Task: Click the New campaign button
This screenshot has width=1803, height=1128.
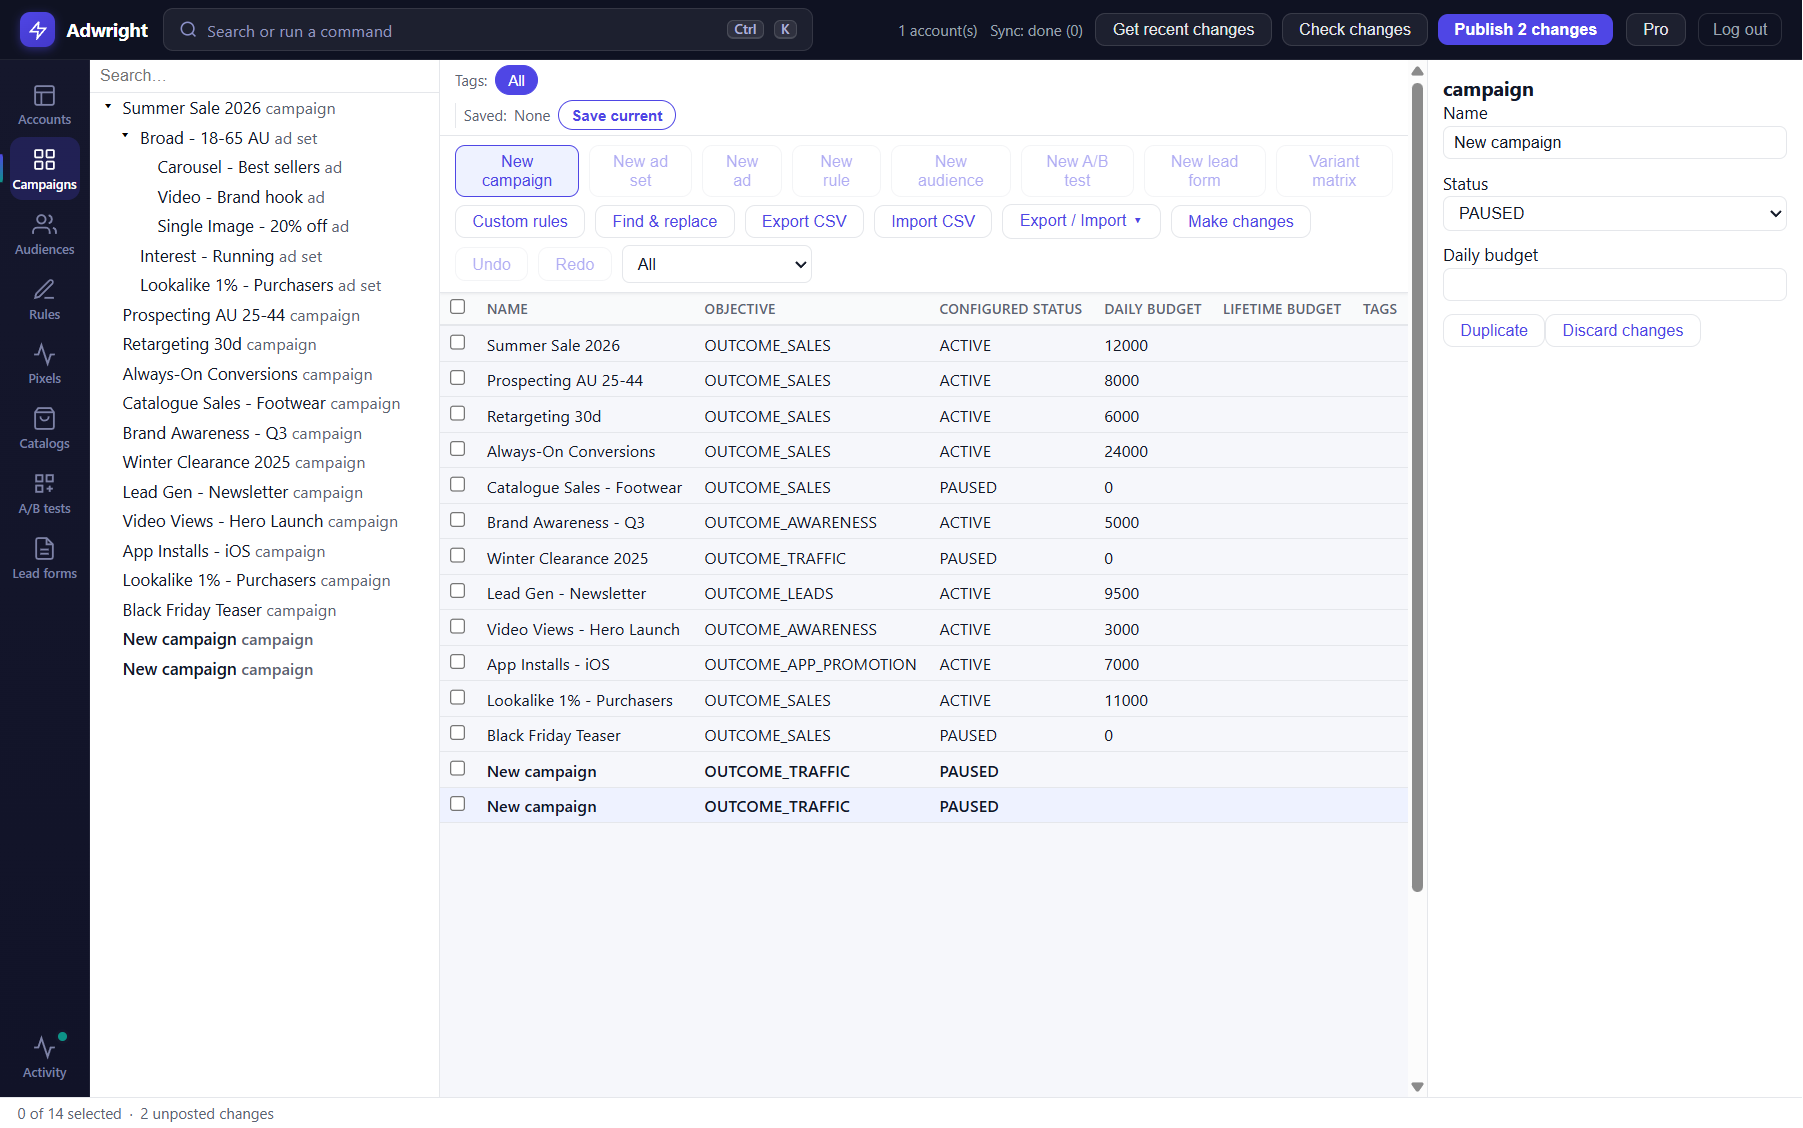Action: [x=517, y=171]
